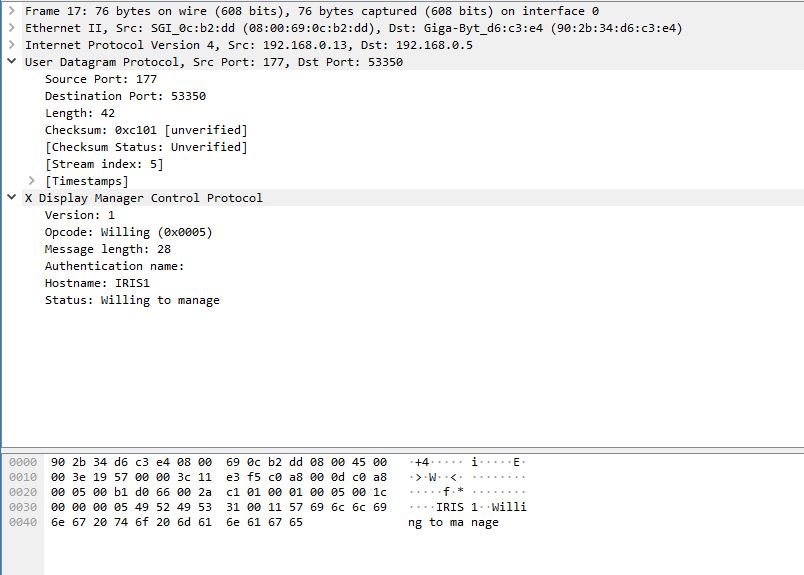Expand Internet Protocol Version 4 section
This screenshot has height=575, width=804.
click(x=12, y=45)
